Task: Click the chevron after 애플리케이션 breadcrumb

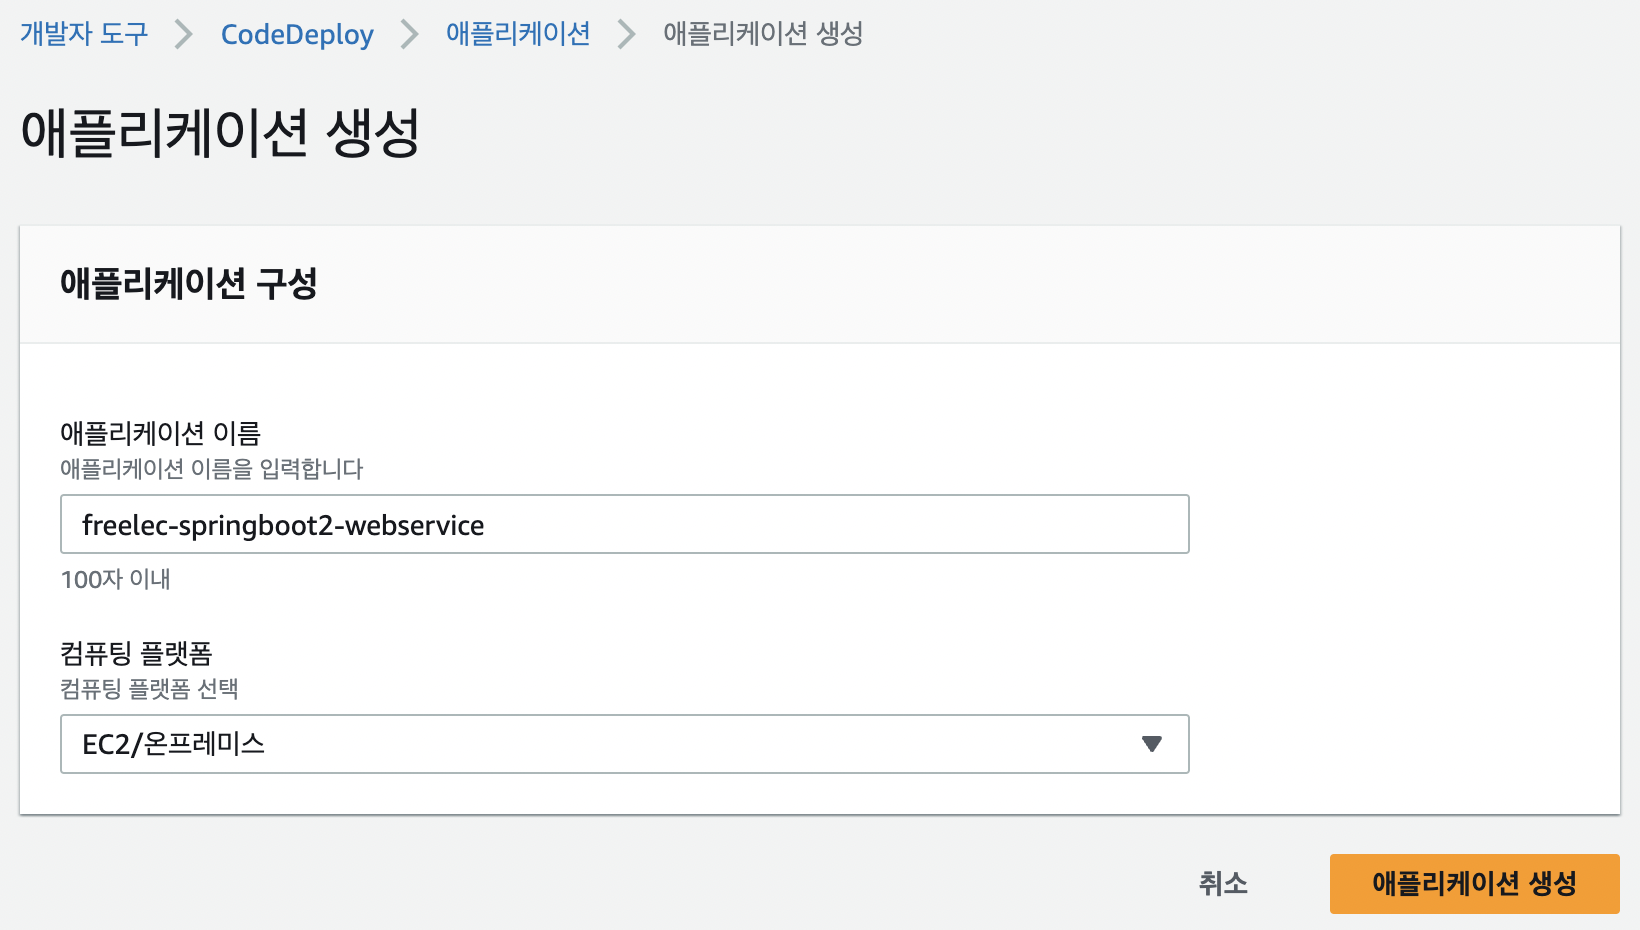Action: point(626,35)
